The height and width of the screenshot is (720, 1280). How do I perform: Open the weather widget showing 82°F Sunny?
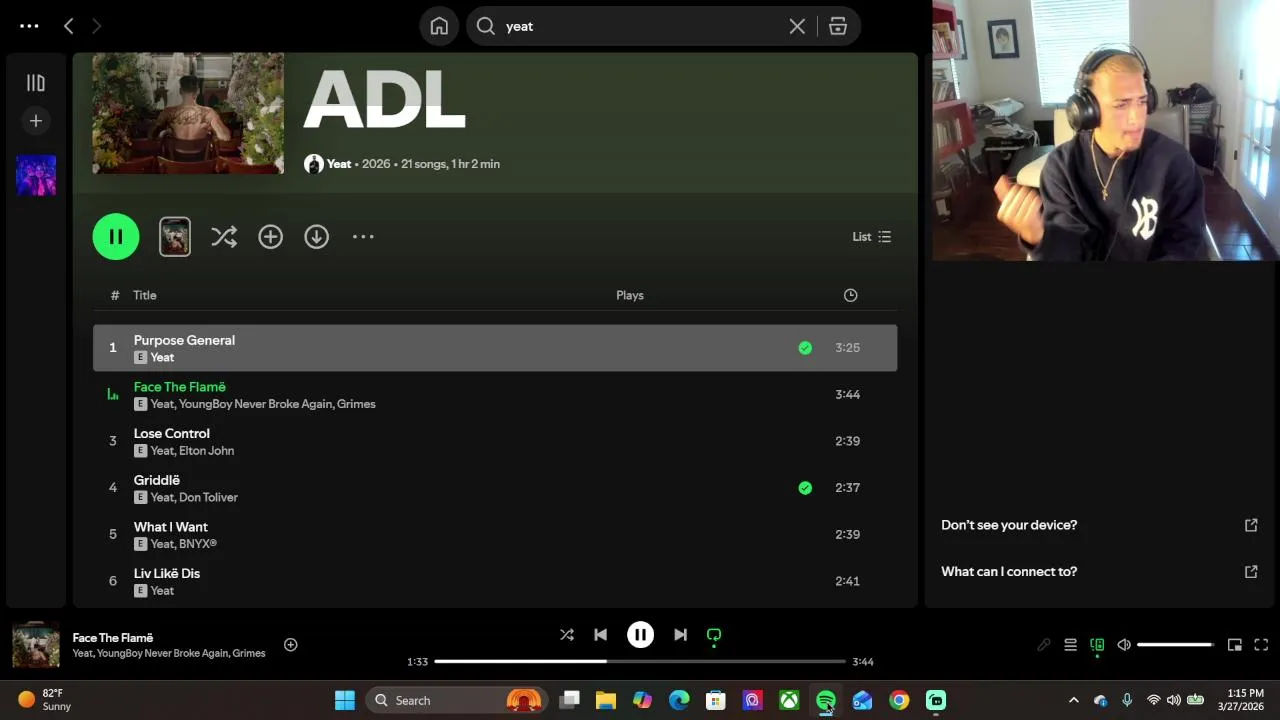(x=45, y=700)
